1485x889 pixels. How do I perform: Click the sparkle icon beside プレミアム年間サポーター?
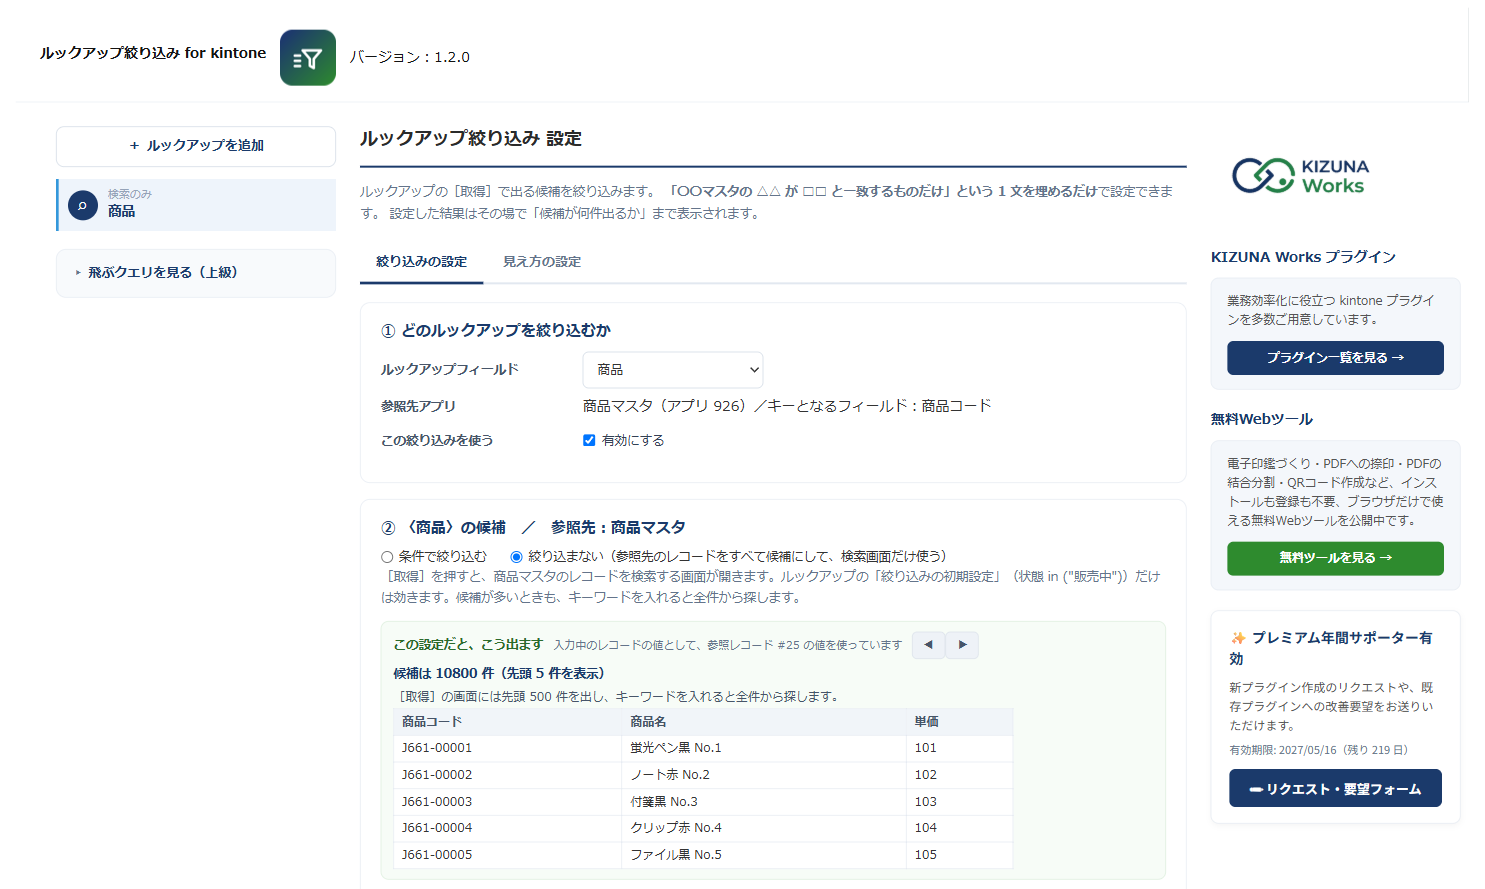point(1238,638)
